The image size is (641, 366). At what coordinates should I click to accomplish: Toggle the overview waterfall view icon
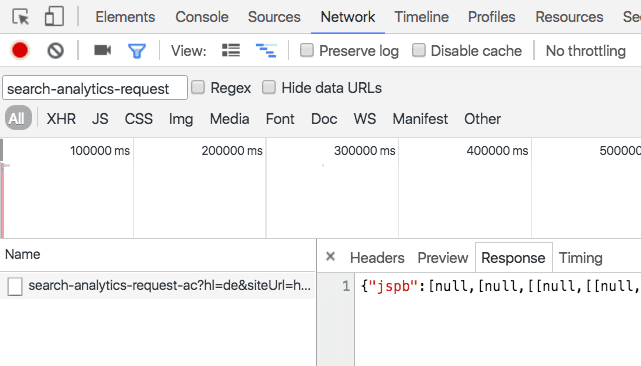pos(266,51)
